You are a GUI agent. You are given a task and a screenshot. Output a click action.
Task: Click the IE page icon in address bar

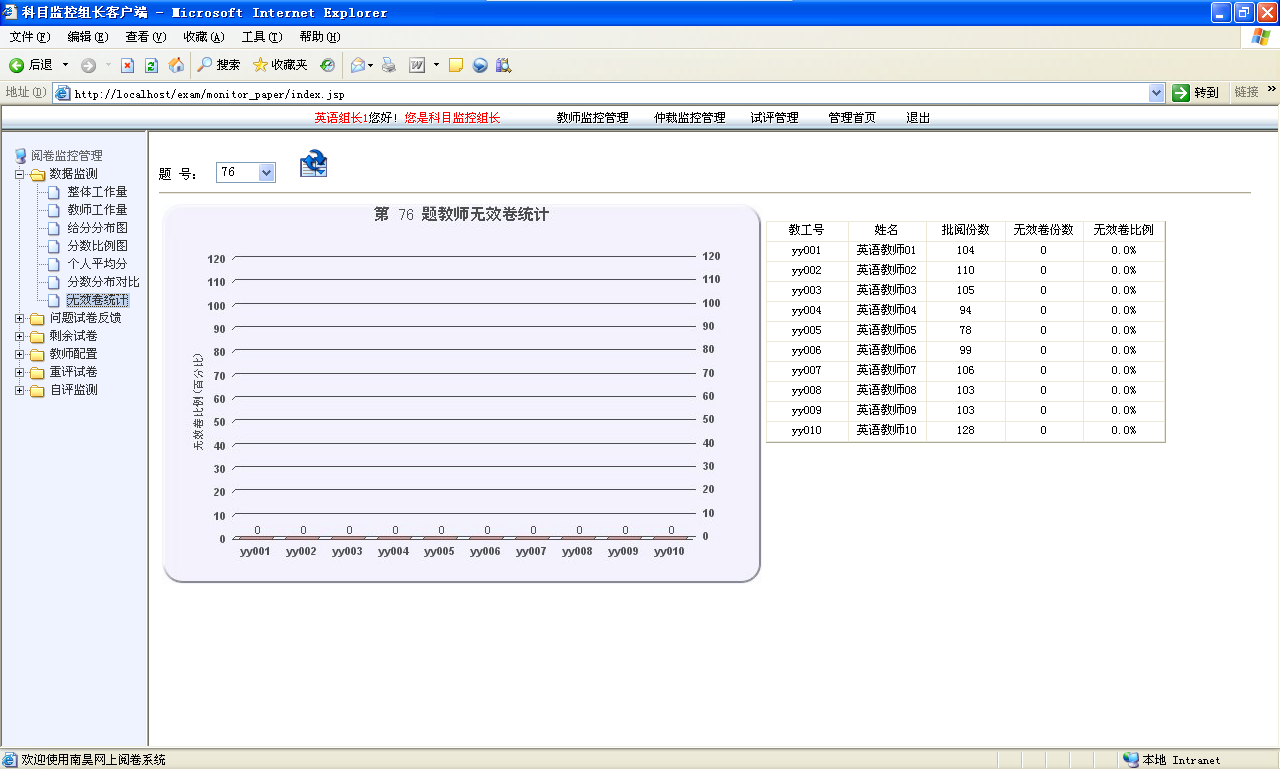pos(63,93)
